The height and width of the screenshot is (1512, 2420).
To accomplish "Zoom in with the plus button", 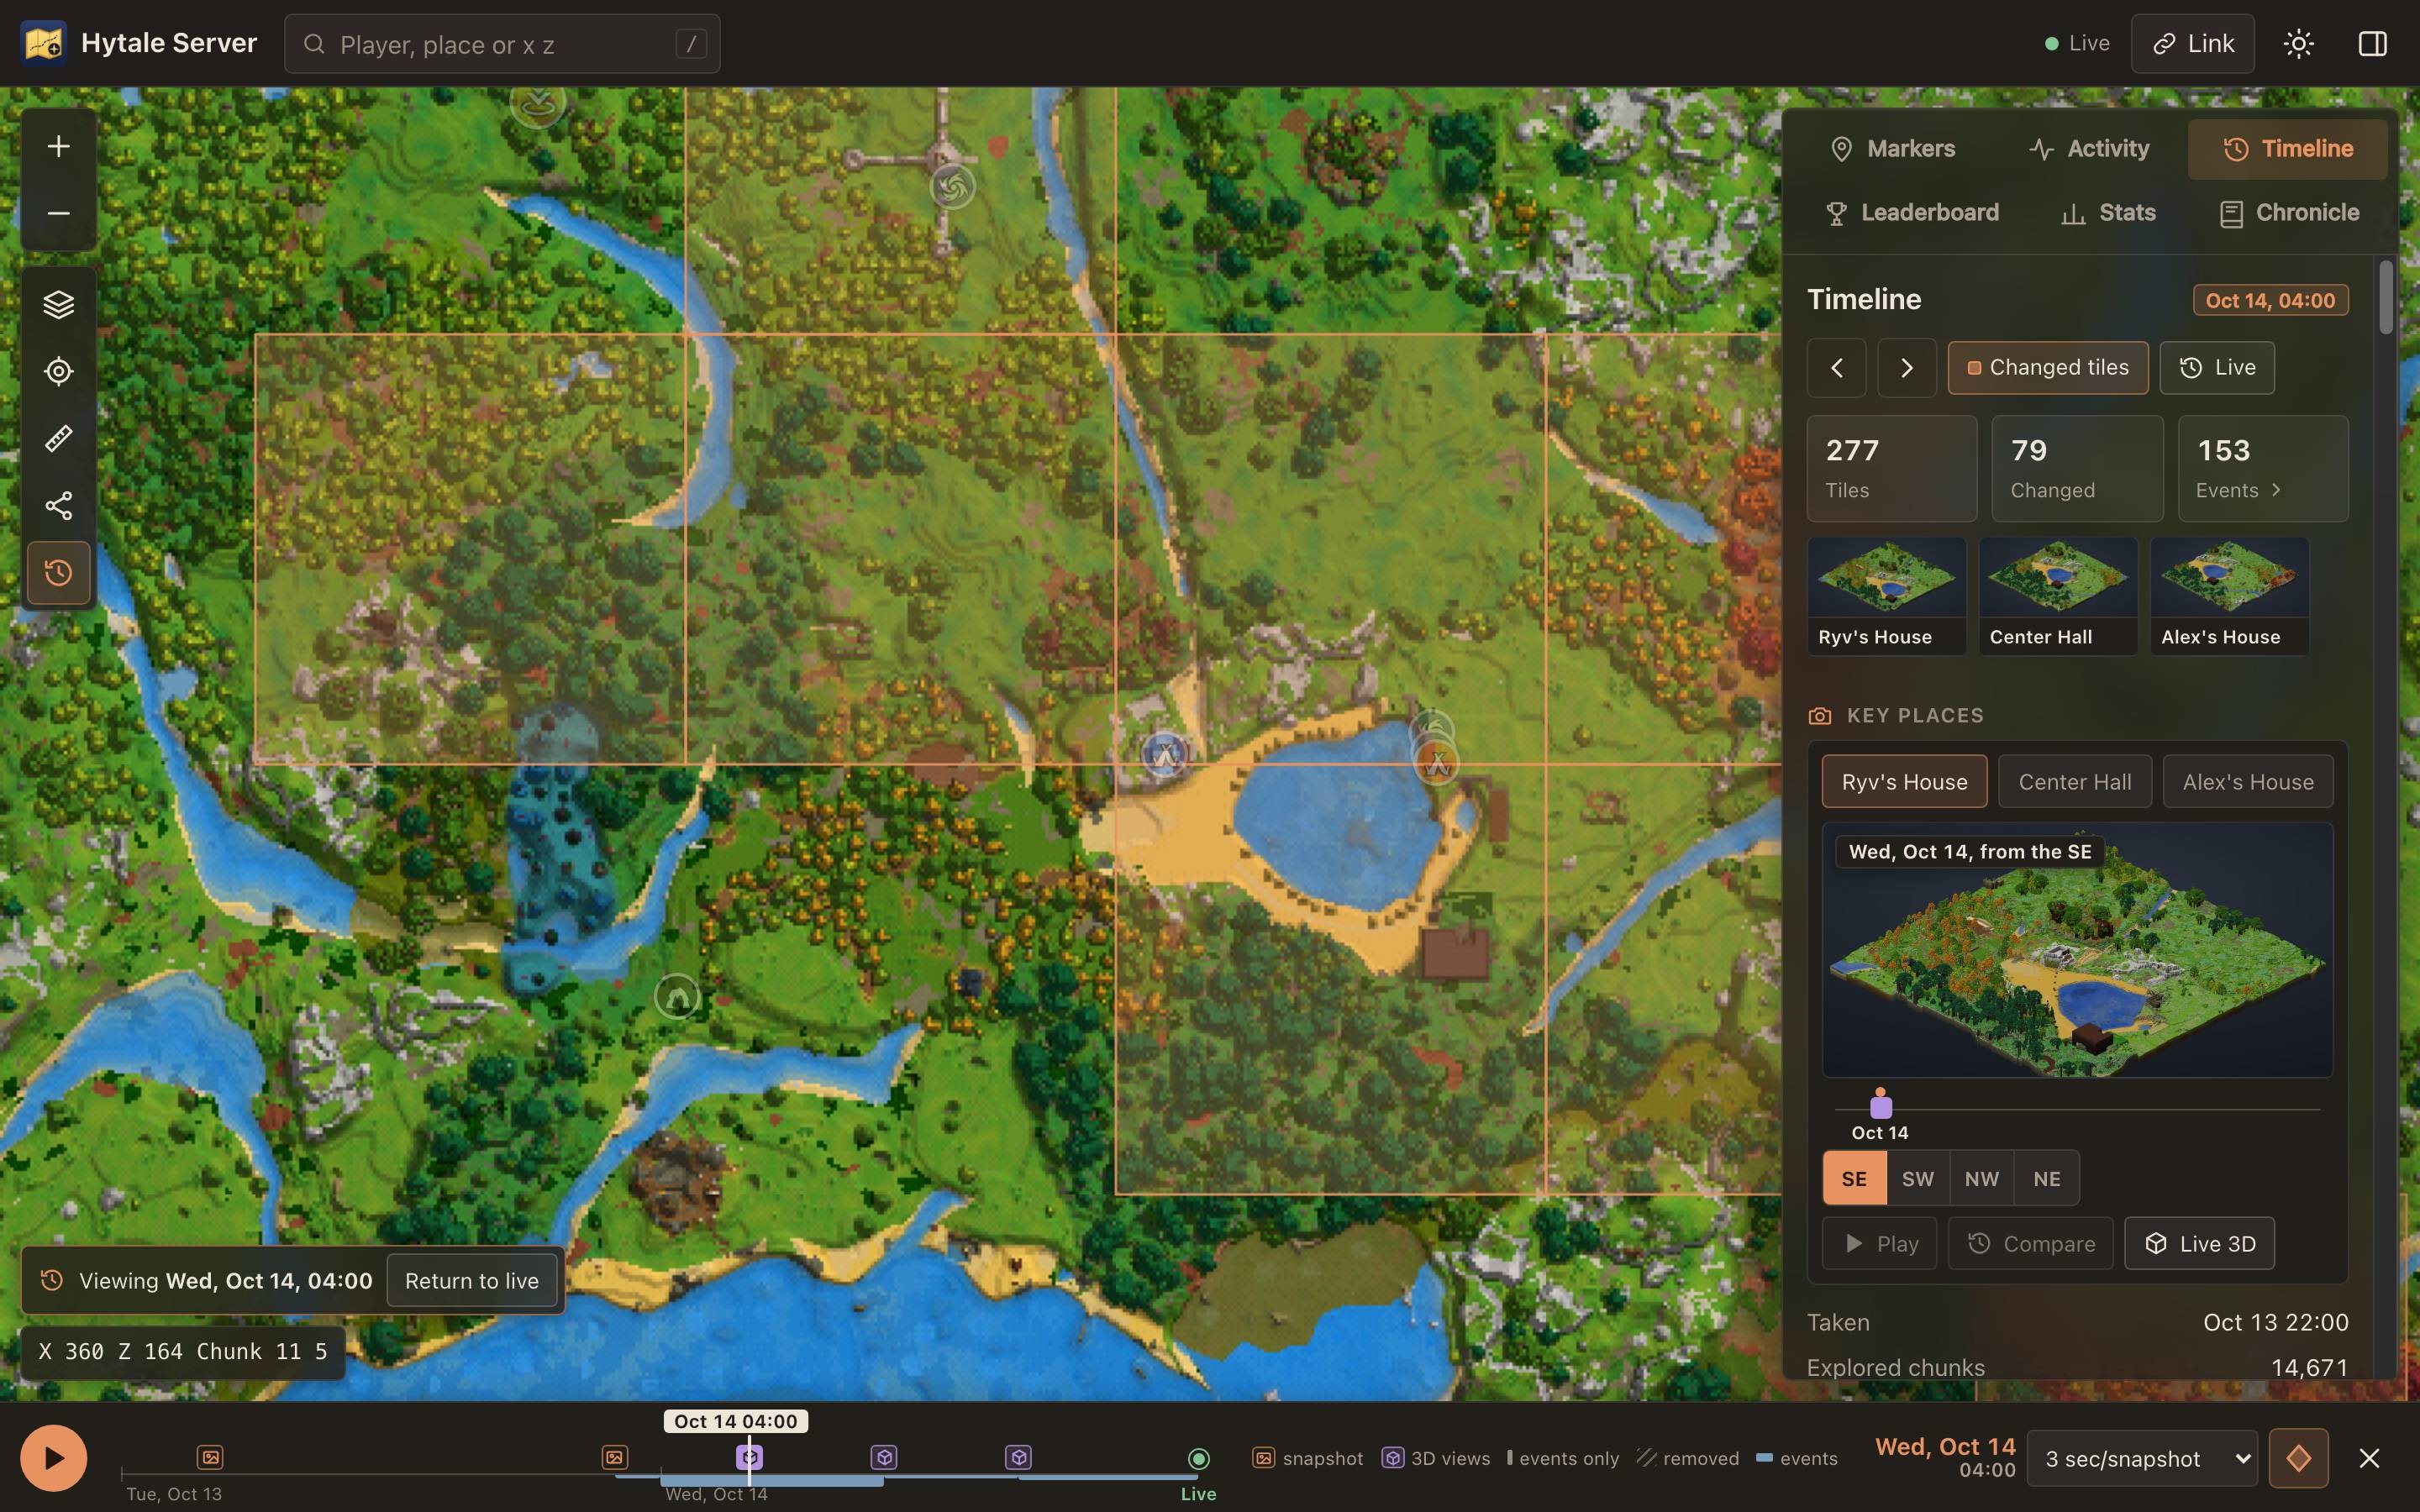I will click(x=59, y=147).
